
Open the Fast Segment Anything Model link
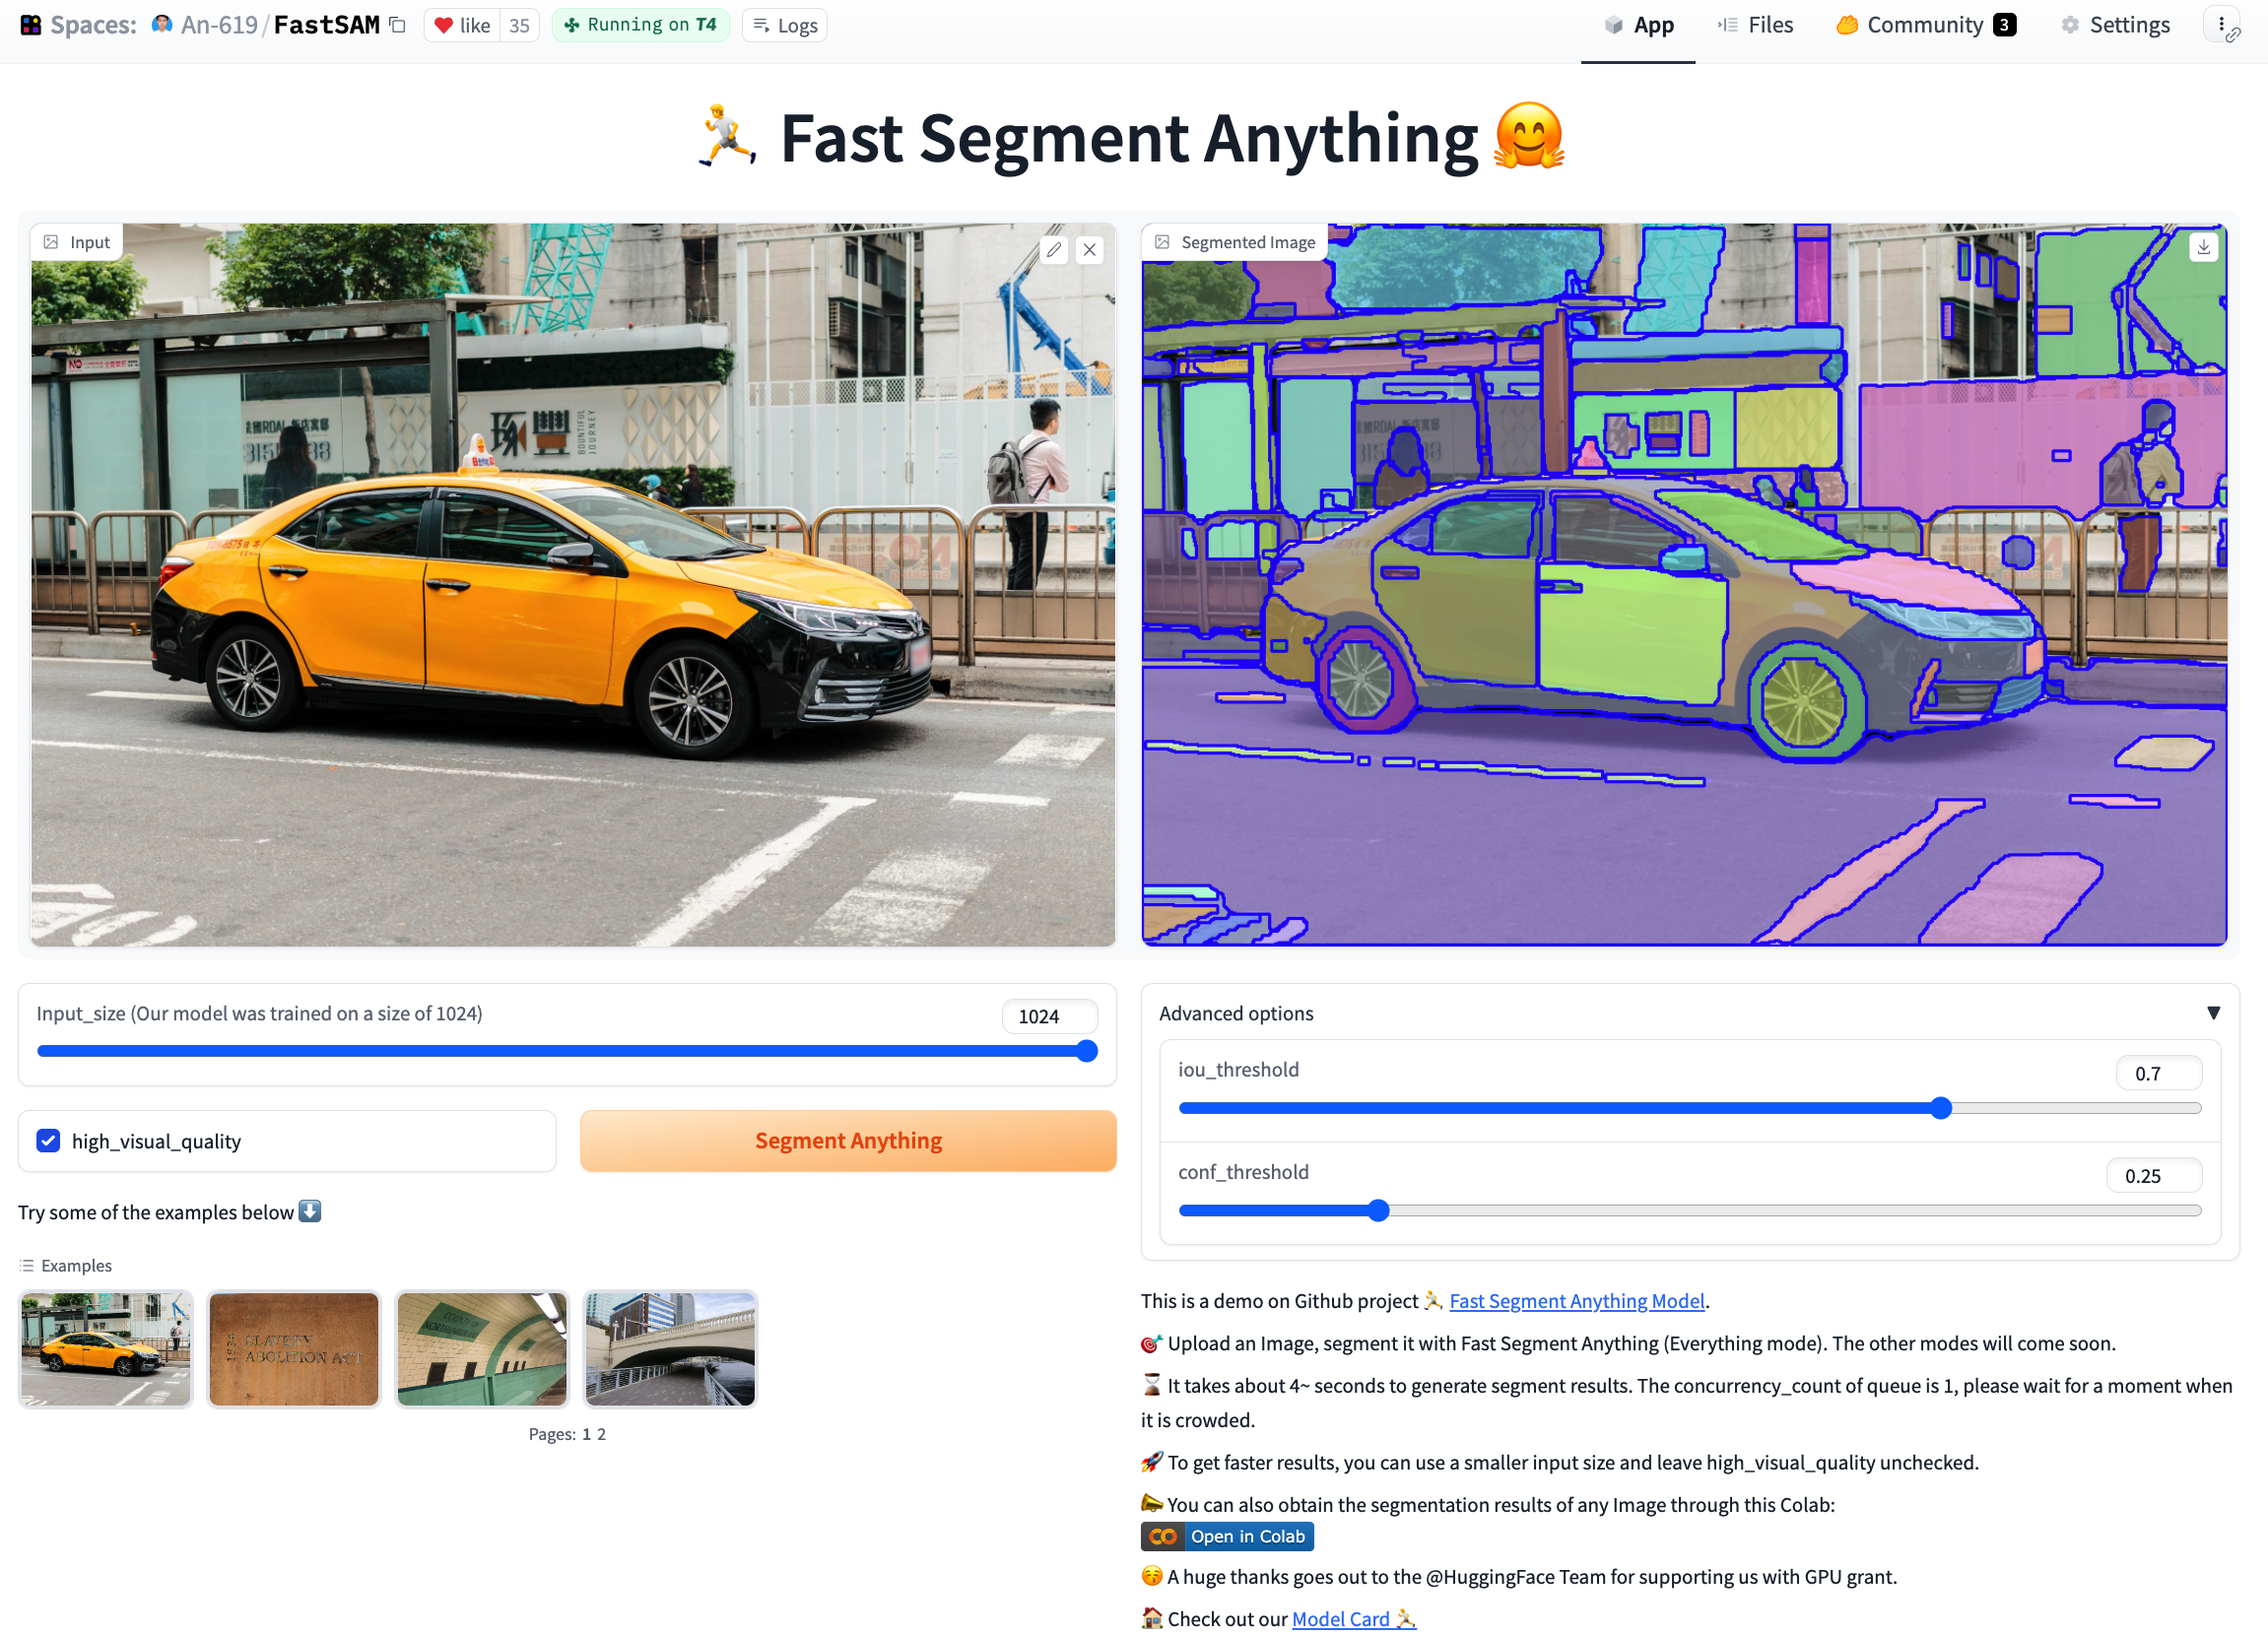click(1576, 1301)
